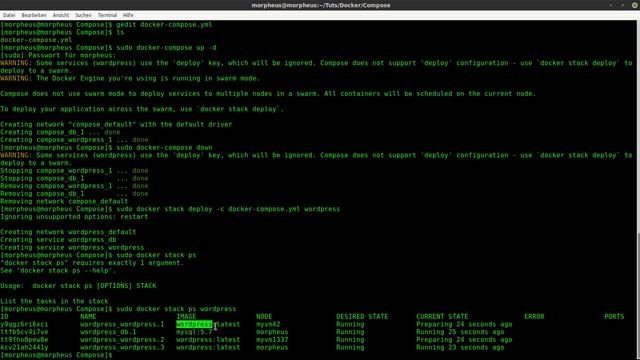Image resolution: width=640 pixels, height=360 pixels.
Task: Open the Suchen menu
Action: click(83, 15)
